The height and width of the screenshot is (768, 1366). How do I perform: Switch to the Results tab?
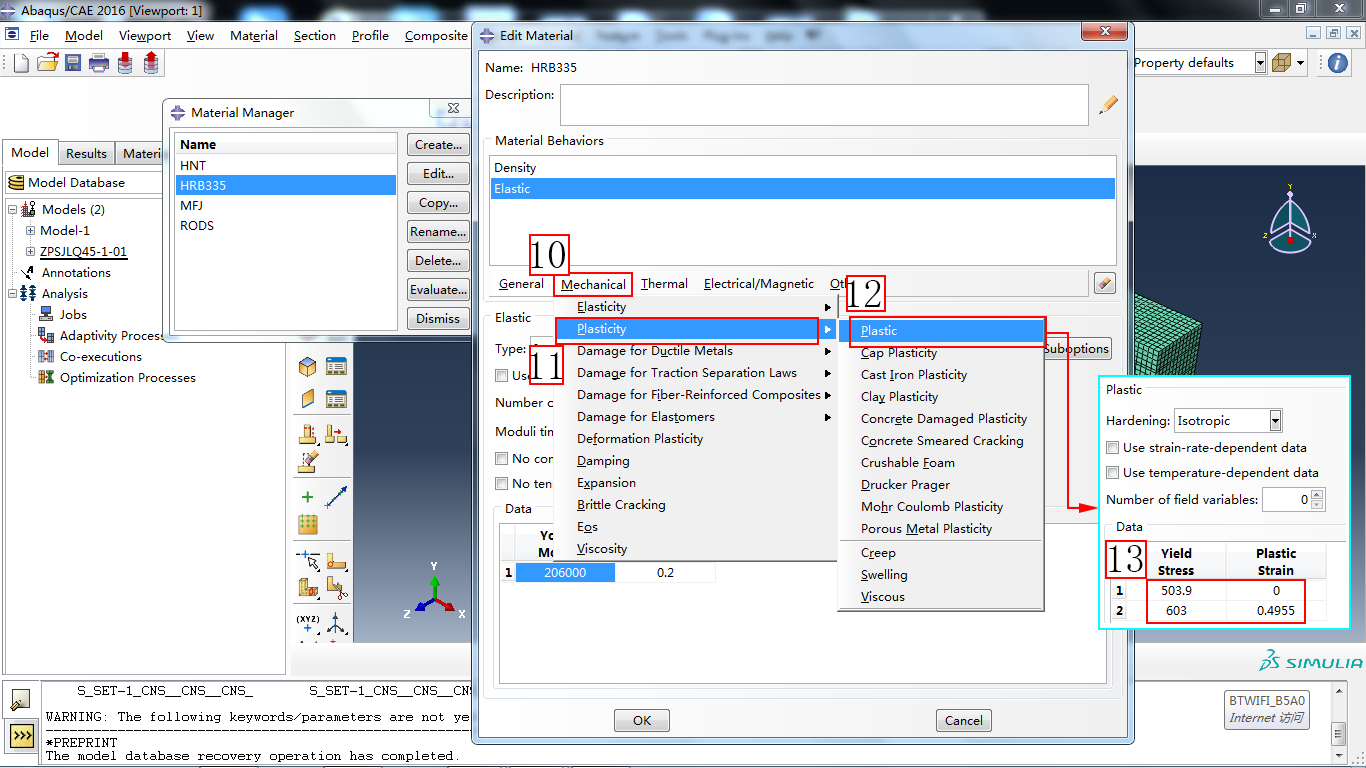click(86, 153)
